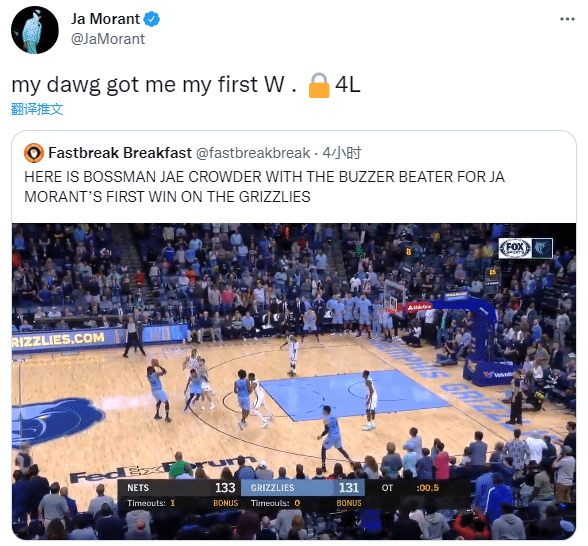
Task: Open the @JaMorant handle link
Action: (x=108, y=39)
